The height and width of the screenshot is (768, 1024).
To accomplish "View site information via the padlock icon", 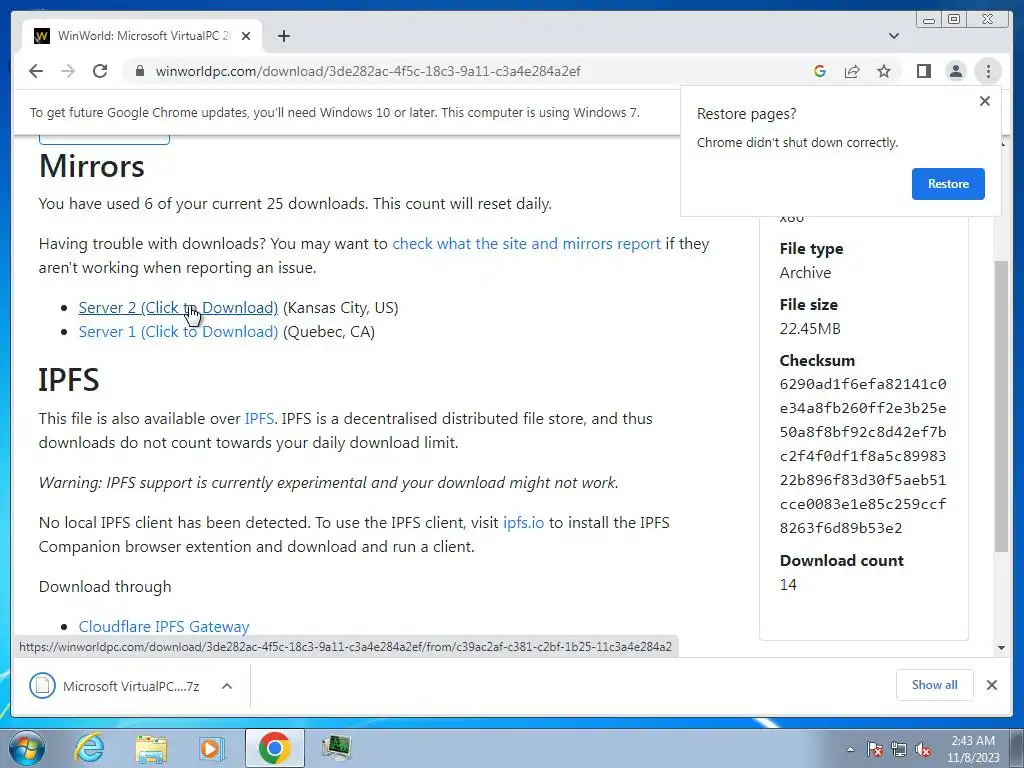I will (139, 71).
